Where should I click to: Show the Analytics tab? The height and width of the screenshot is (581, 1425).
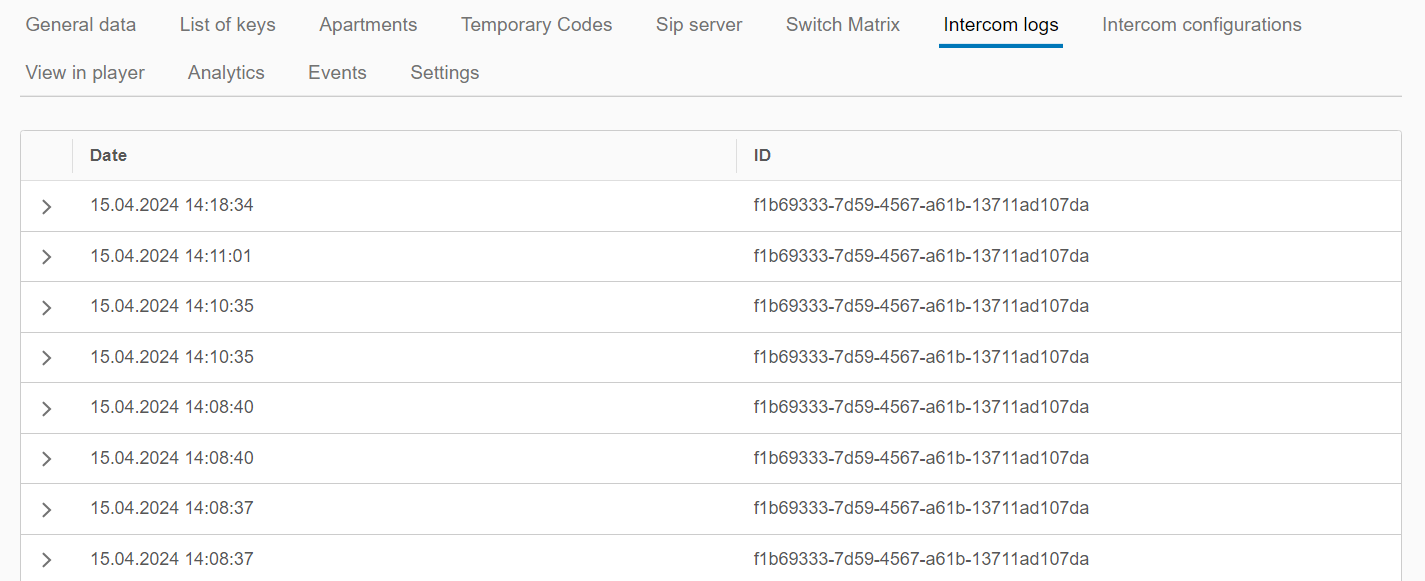pyautogui.click(x=226, y=73)
